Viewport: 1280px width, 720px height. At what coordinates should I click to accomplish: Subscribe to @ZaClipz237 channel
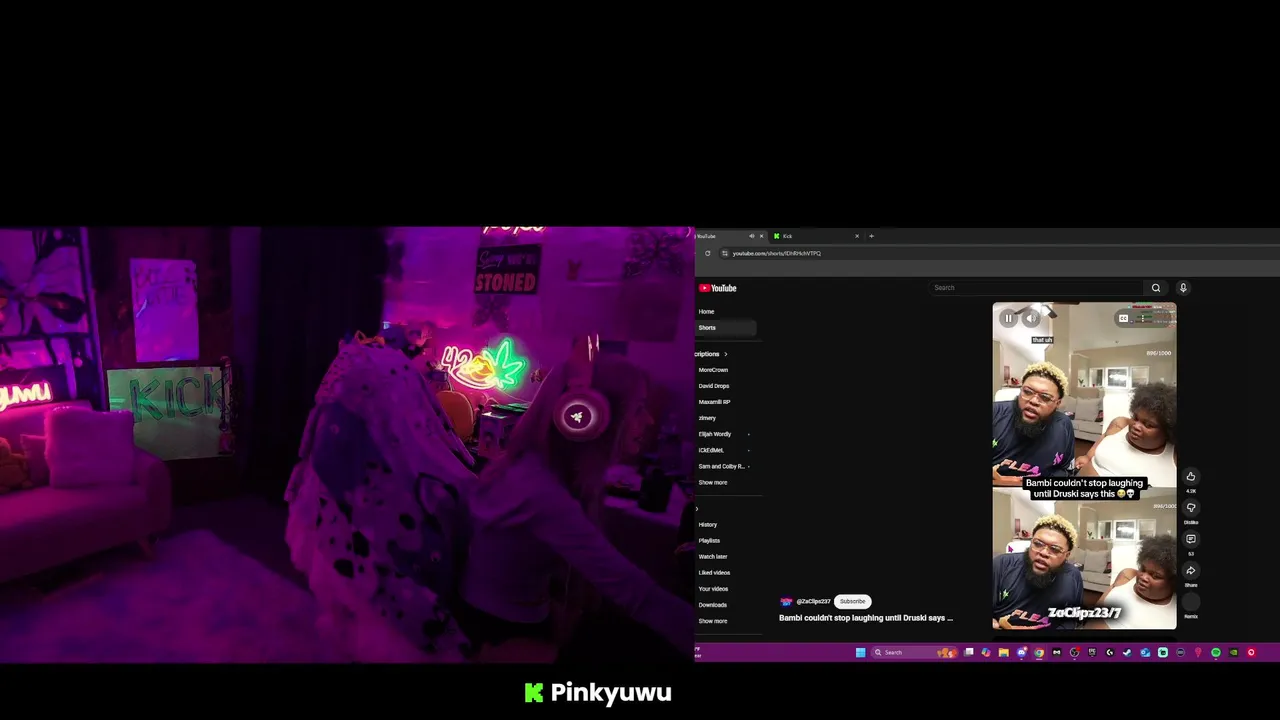pos(853,601)
